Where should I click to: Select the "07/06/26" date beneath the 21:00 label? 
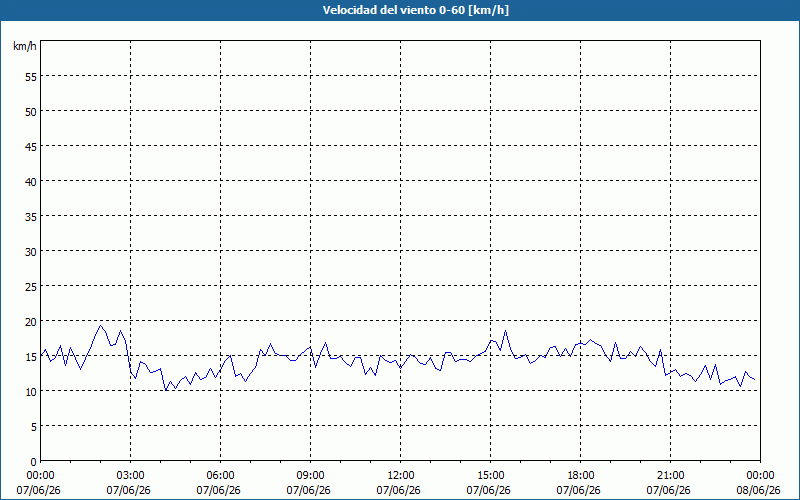click(669, 490)
